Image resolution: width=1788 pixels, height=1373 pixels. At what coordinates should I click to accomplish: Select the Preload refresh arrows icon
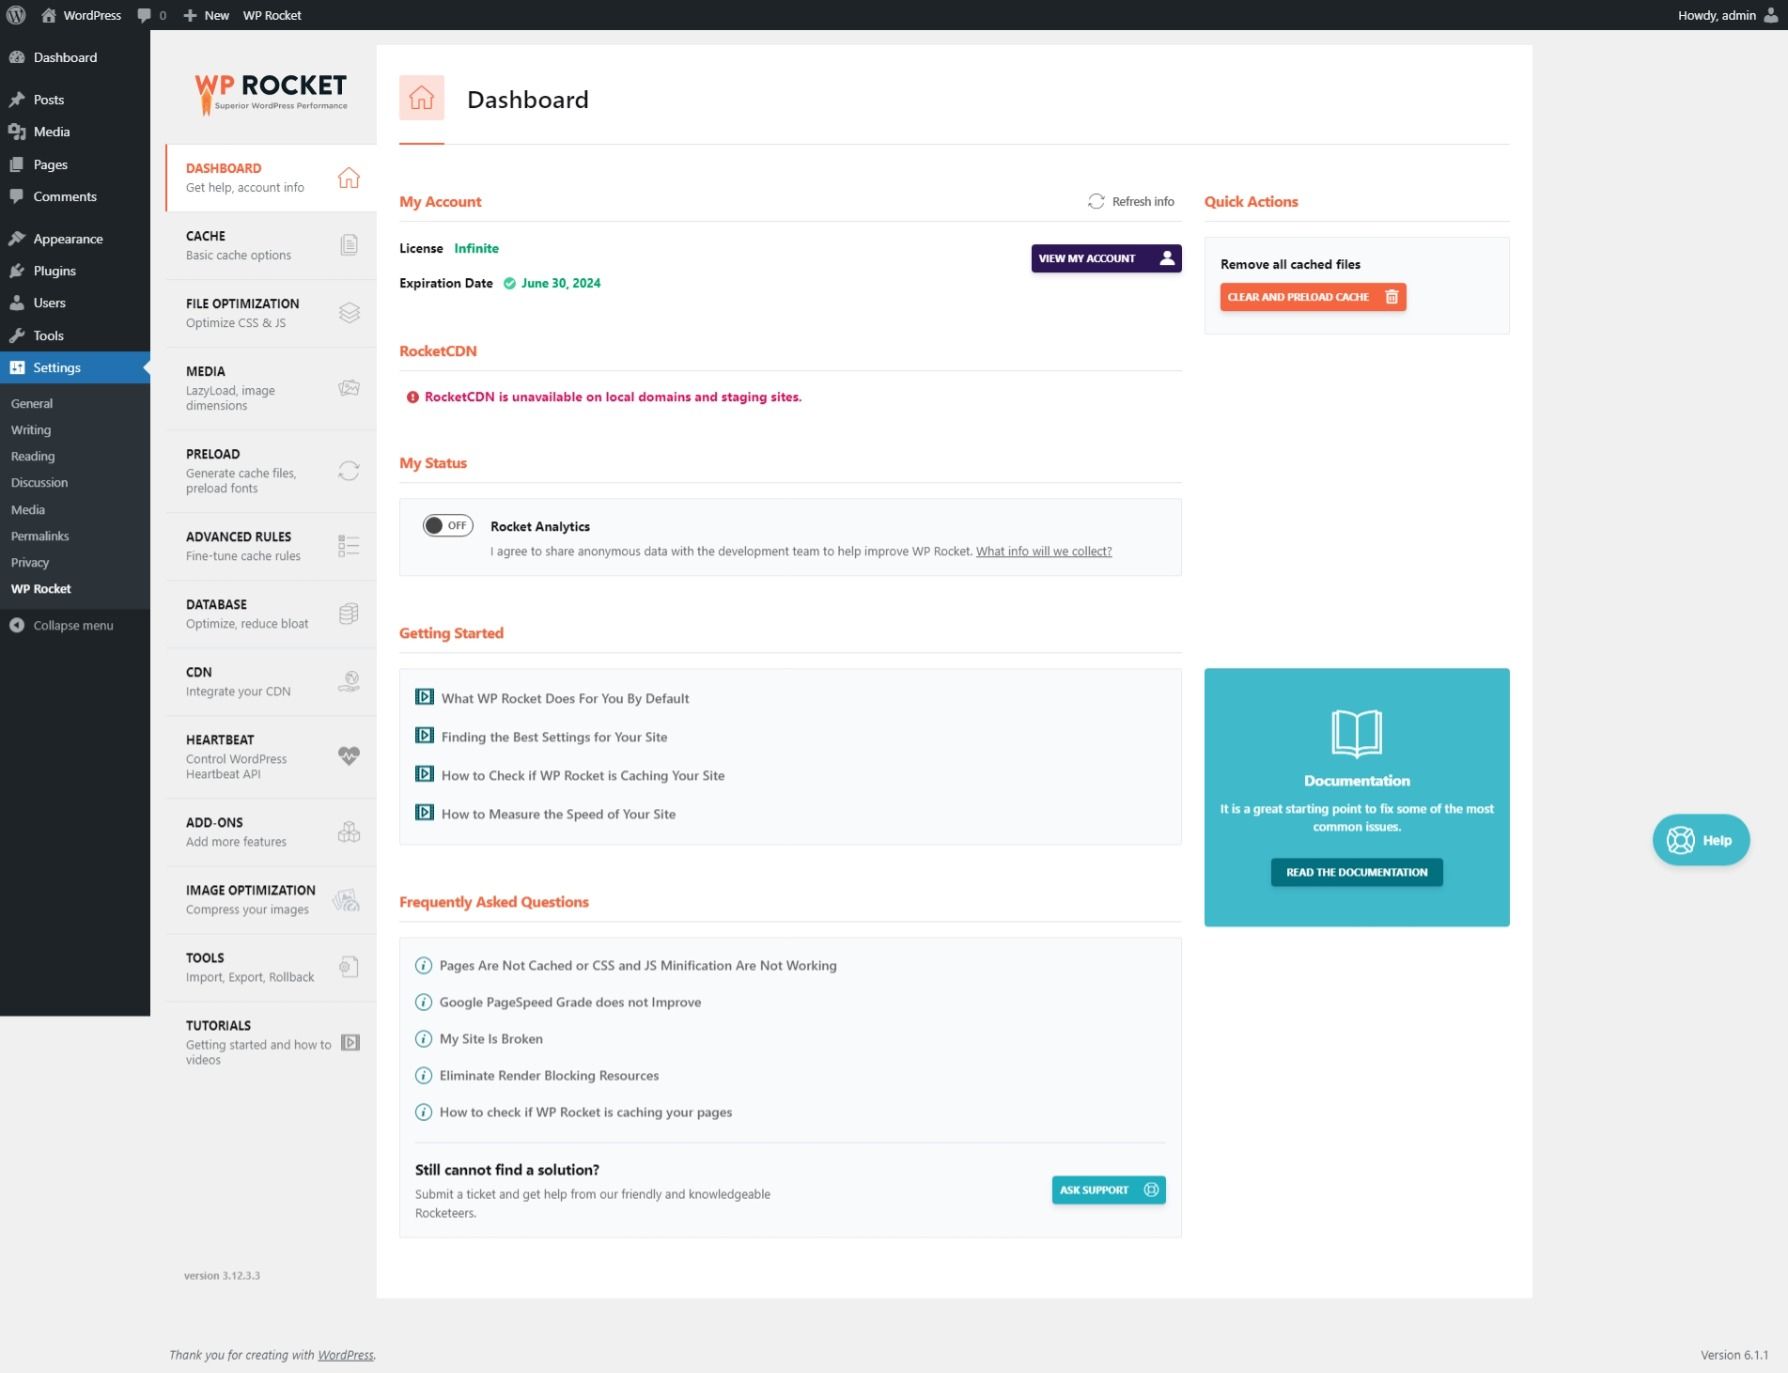(348, 471)
